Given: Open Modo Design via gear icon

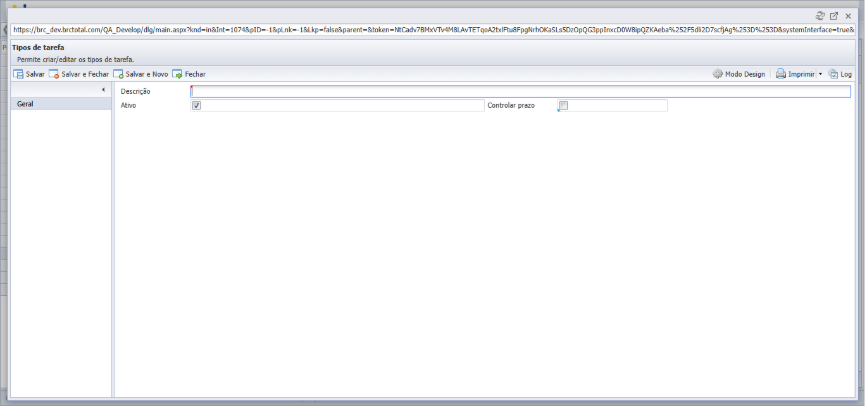Looking at the screenshot, I should tap(718, 74).
